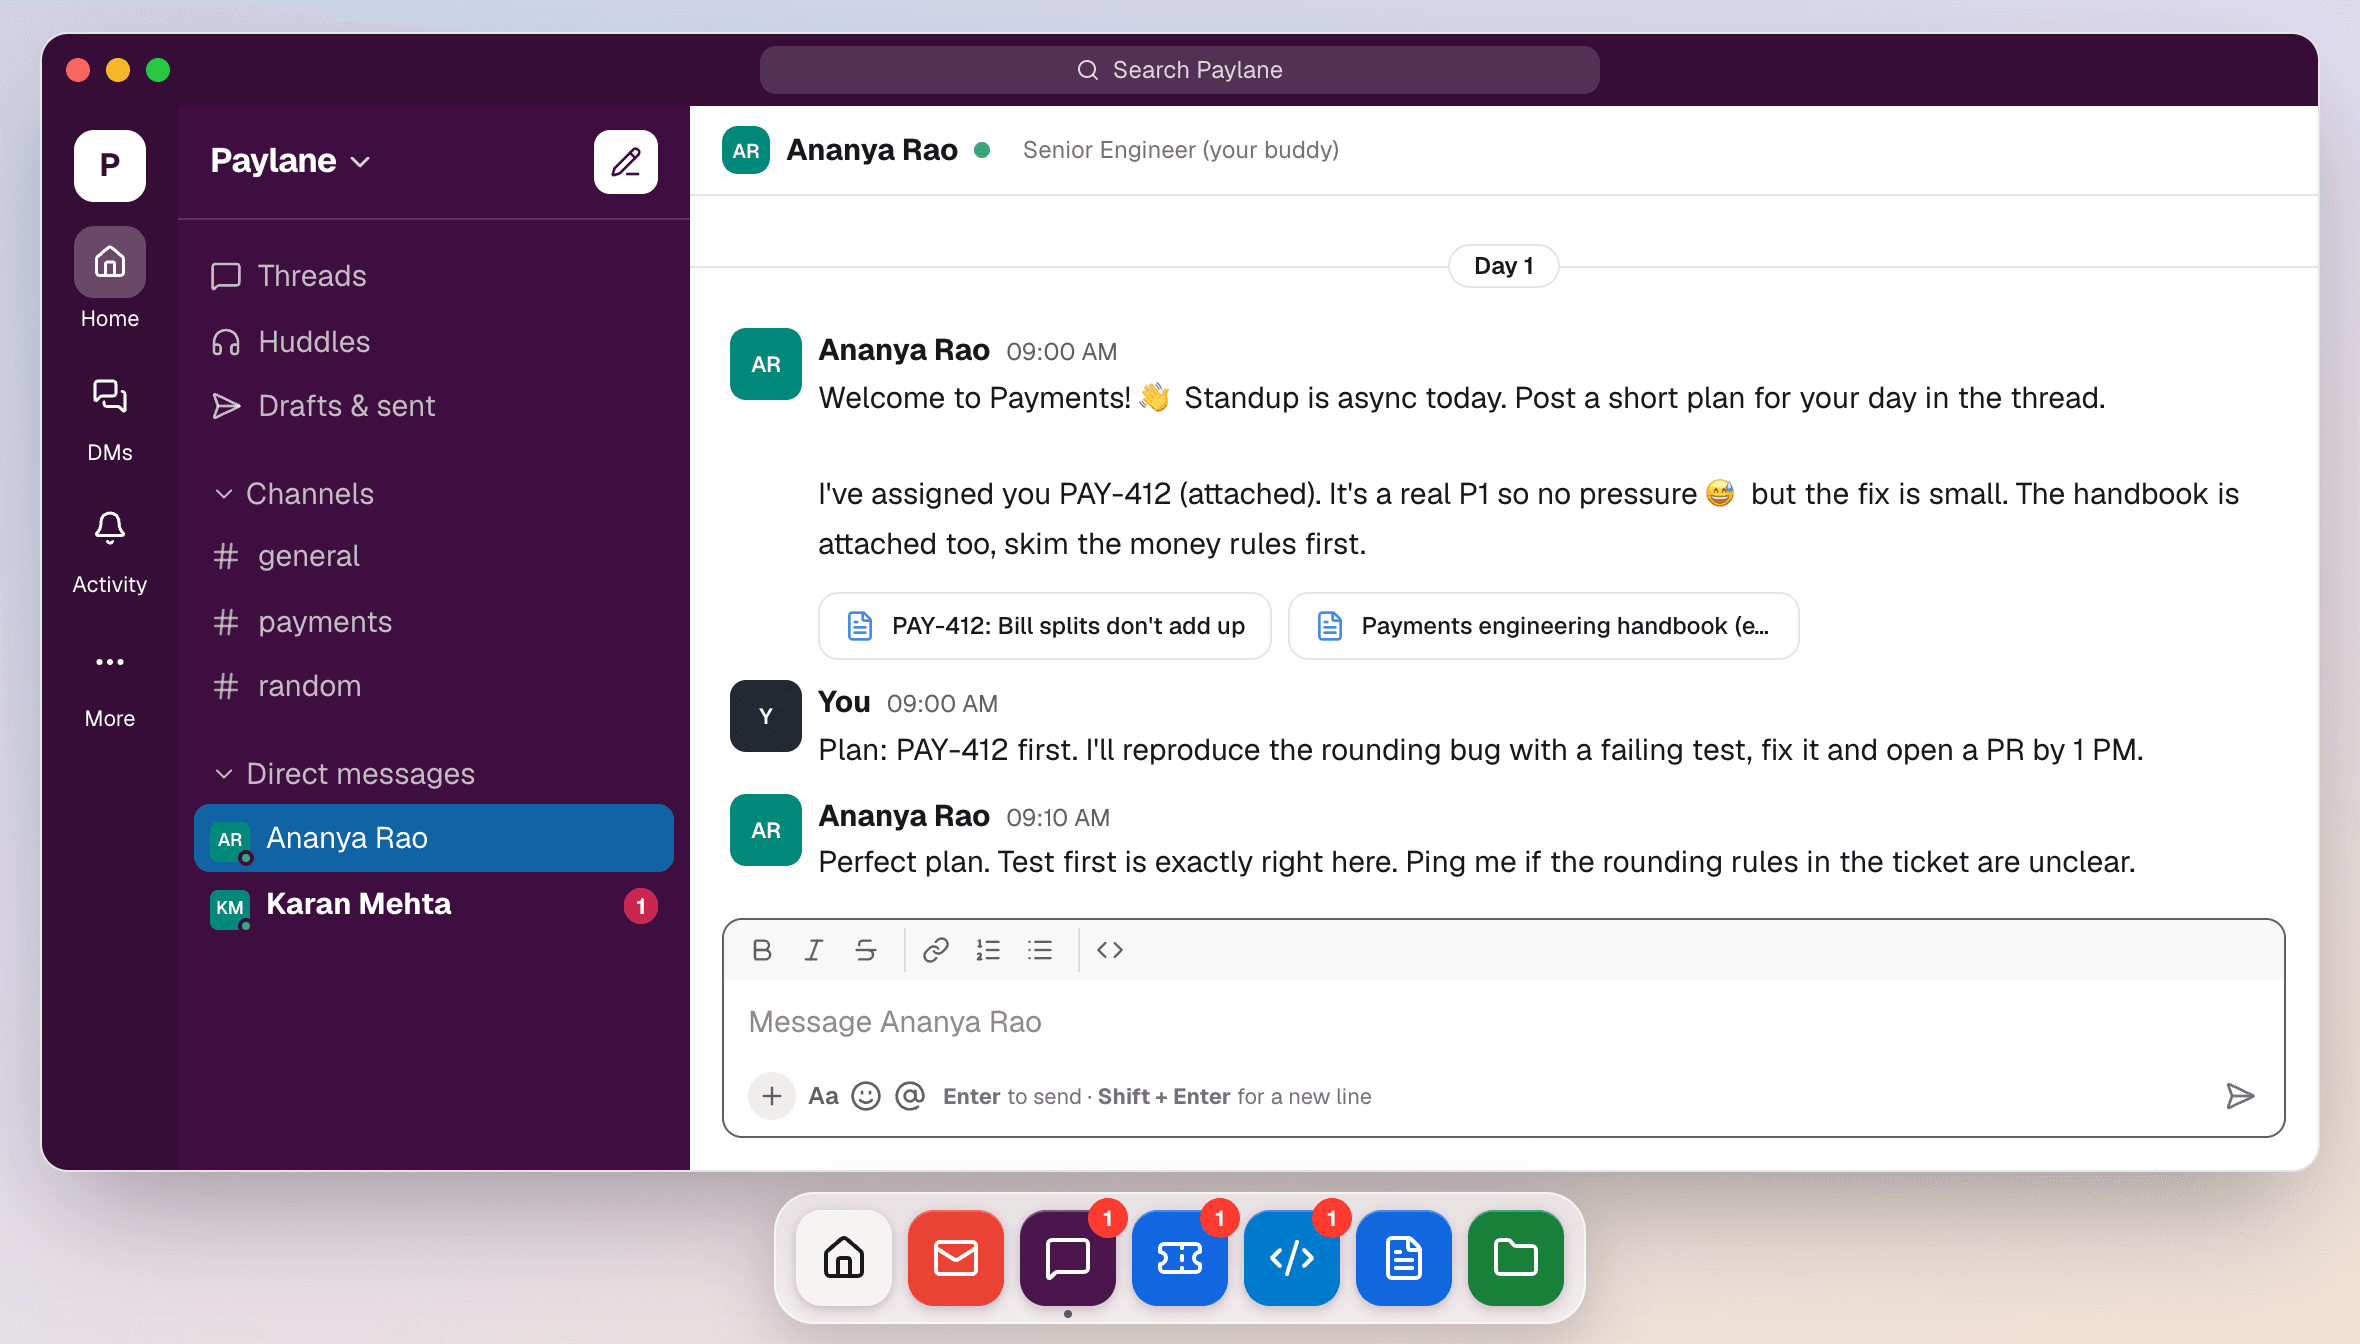Open Threads in the sidebar
The width and height of the screenshot is (2360, 1344).
click(434, 276)
